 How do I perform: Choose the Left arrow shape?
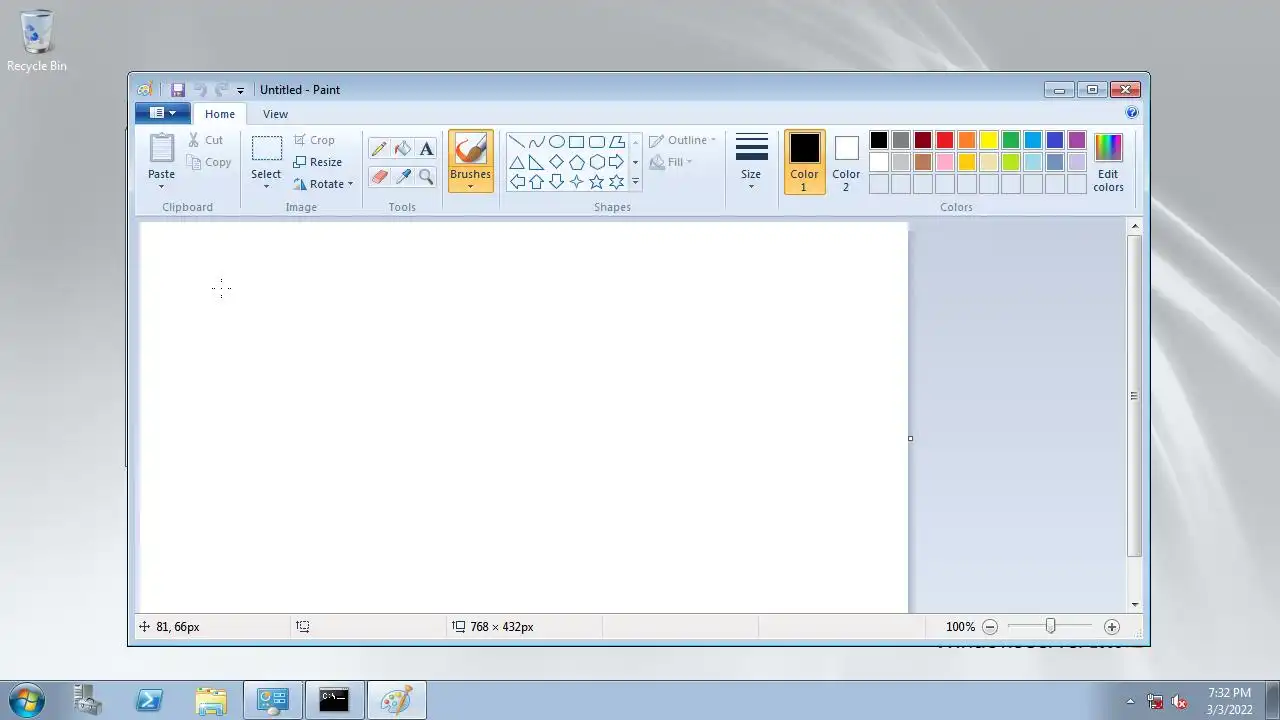(x=517, y=182)
